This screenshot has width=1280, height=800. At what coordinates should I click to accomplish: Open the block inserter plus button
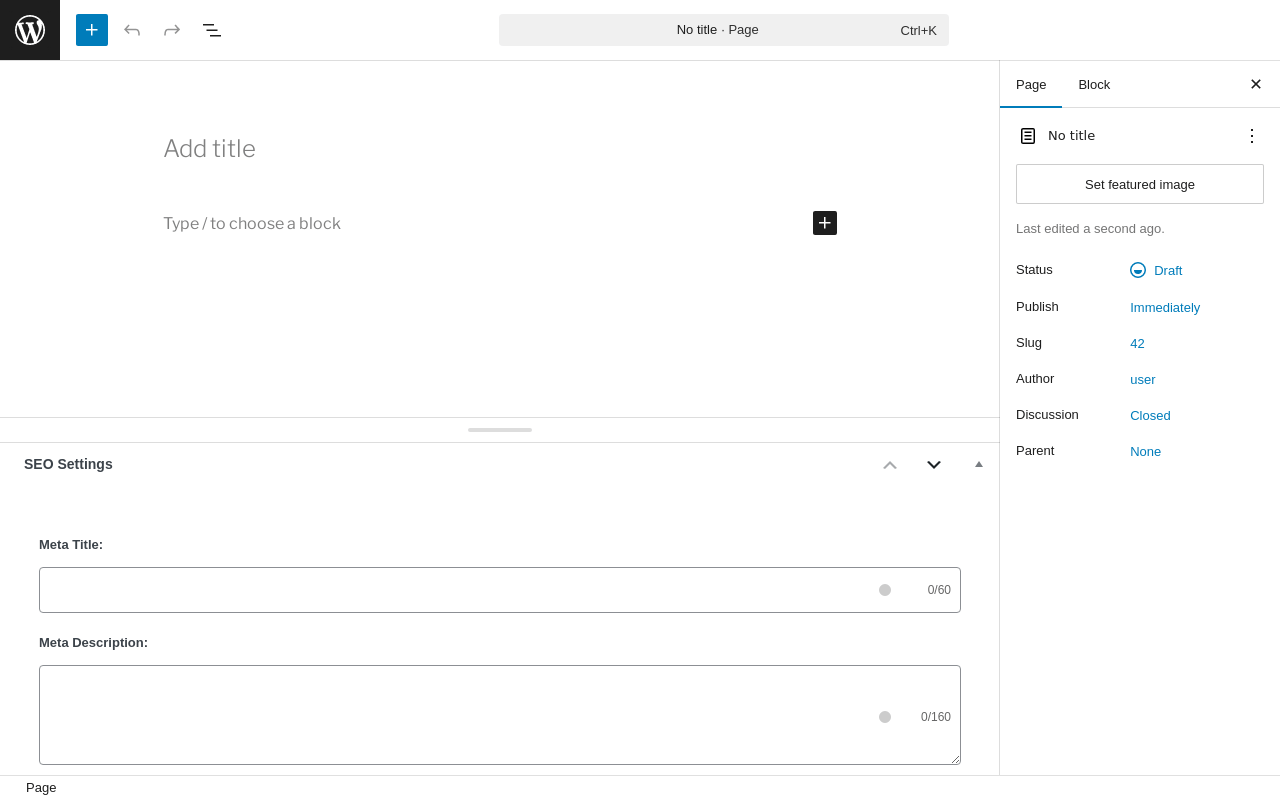coord(92,30)
